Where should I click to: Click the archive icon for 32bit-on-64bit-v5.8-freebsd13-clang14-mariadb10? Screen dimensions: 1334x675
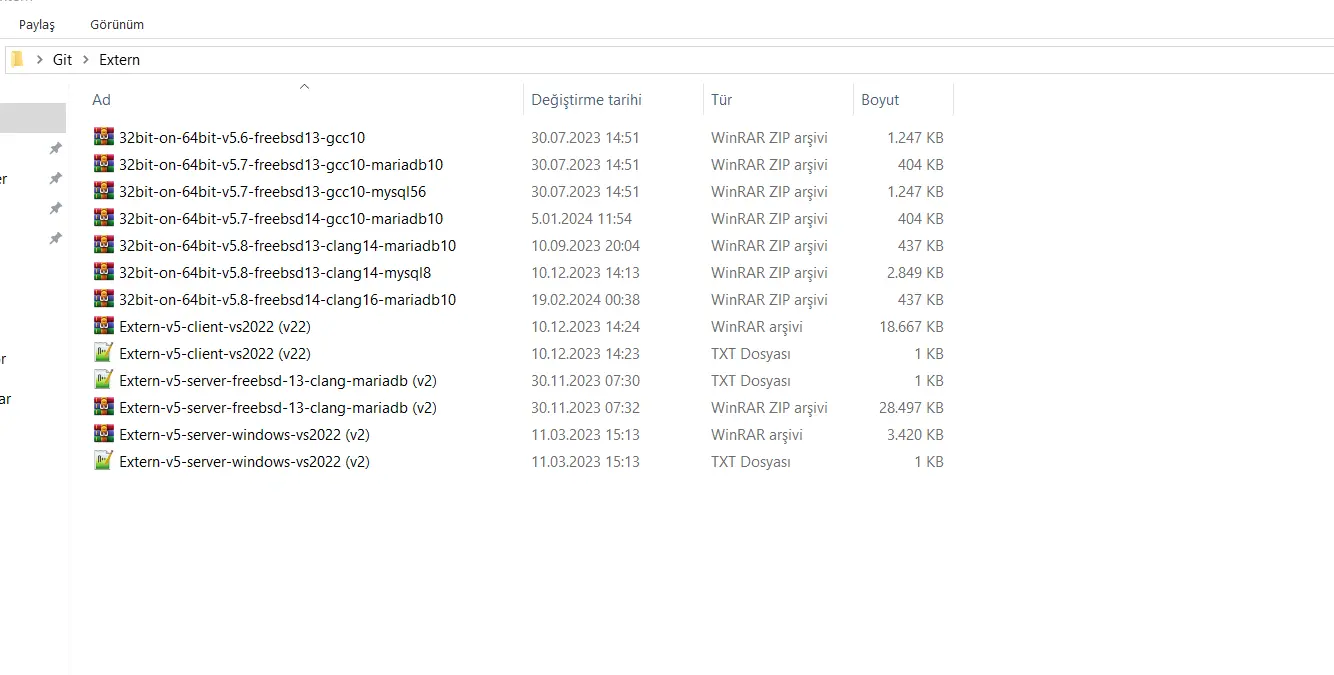103,245
